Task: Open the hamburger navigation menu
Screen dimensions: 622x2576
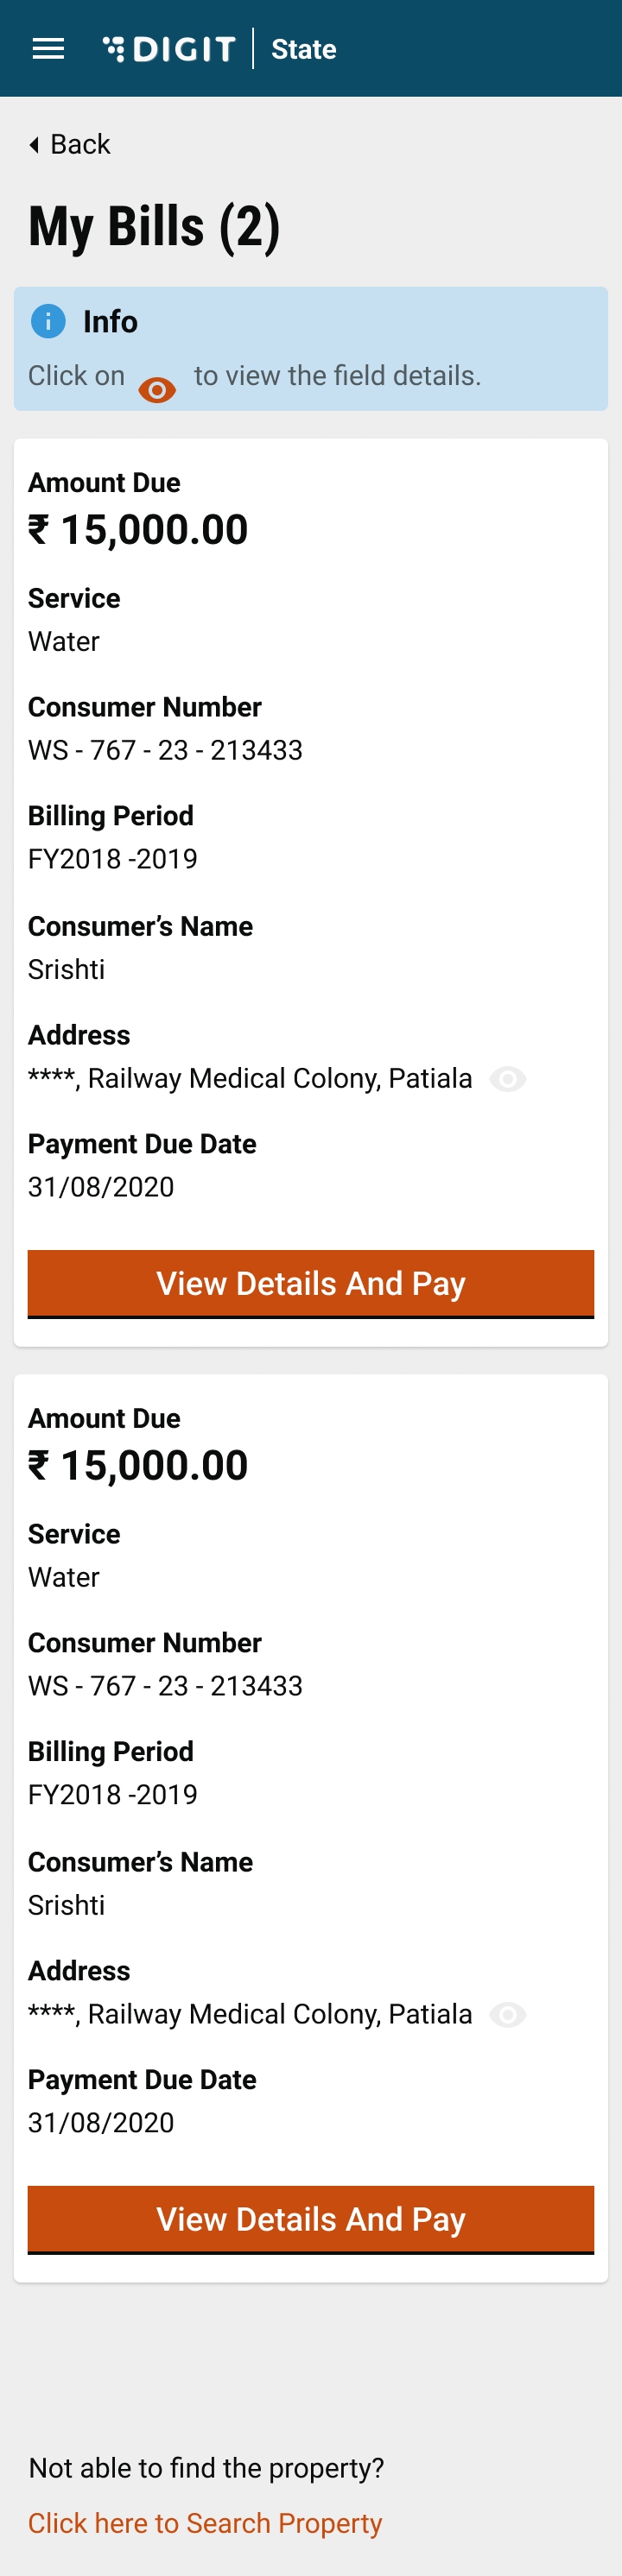Action: [x=48, y=49]
